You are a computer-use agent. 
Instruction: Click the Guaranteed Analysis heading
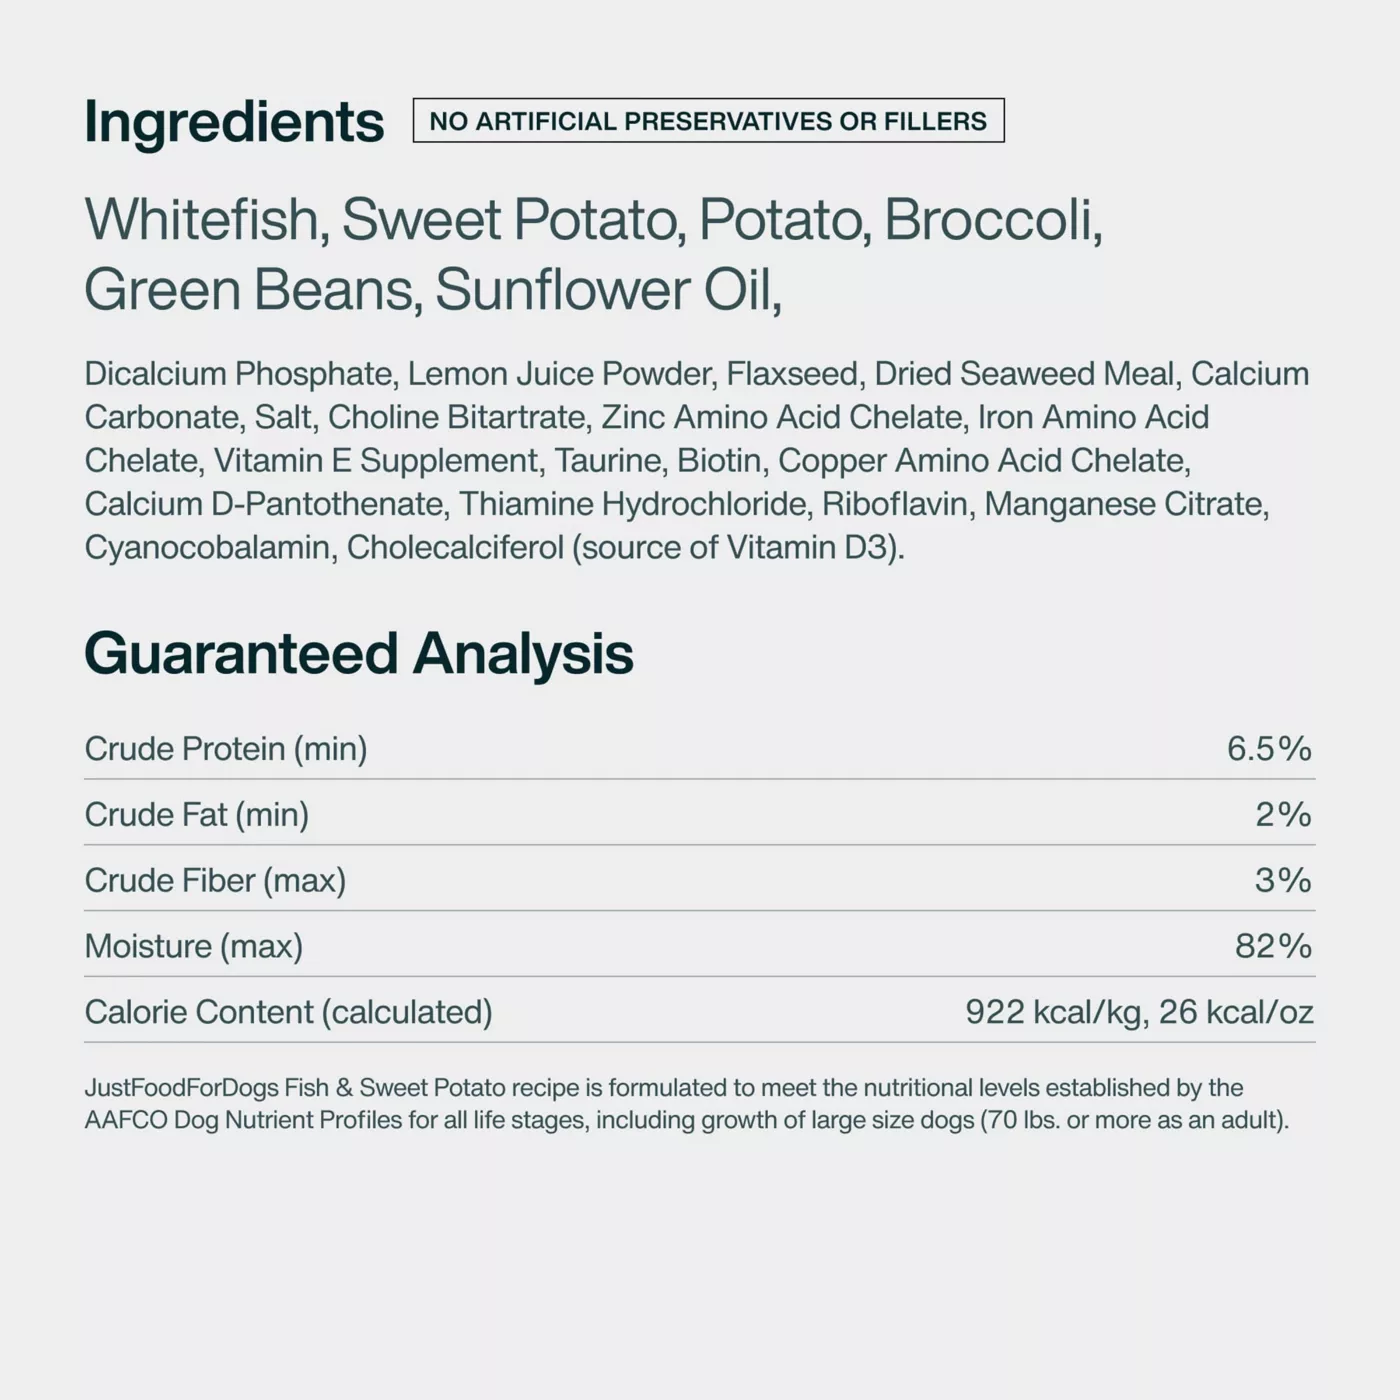click(x=359, y=653)
